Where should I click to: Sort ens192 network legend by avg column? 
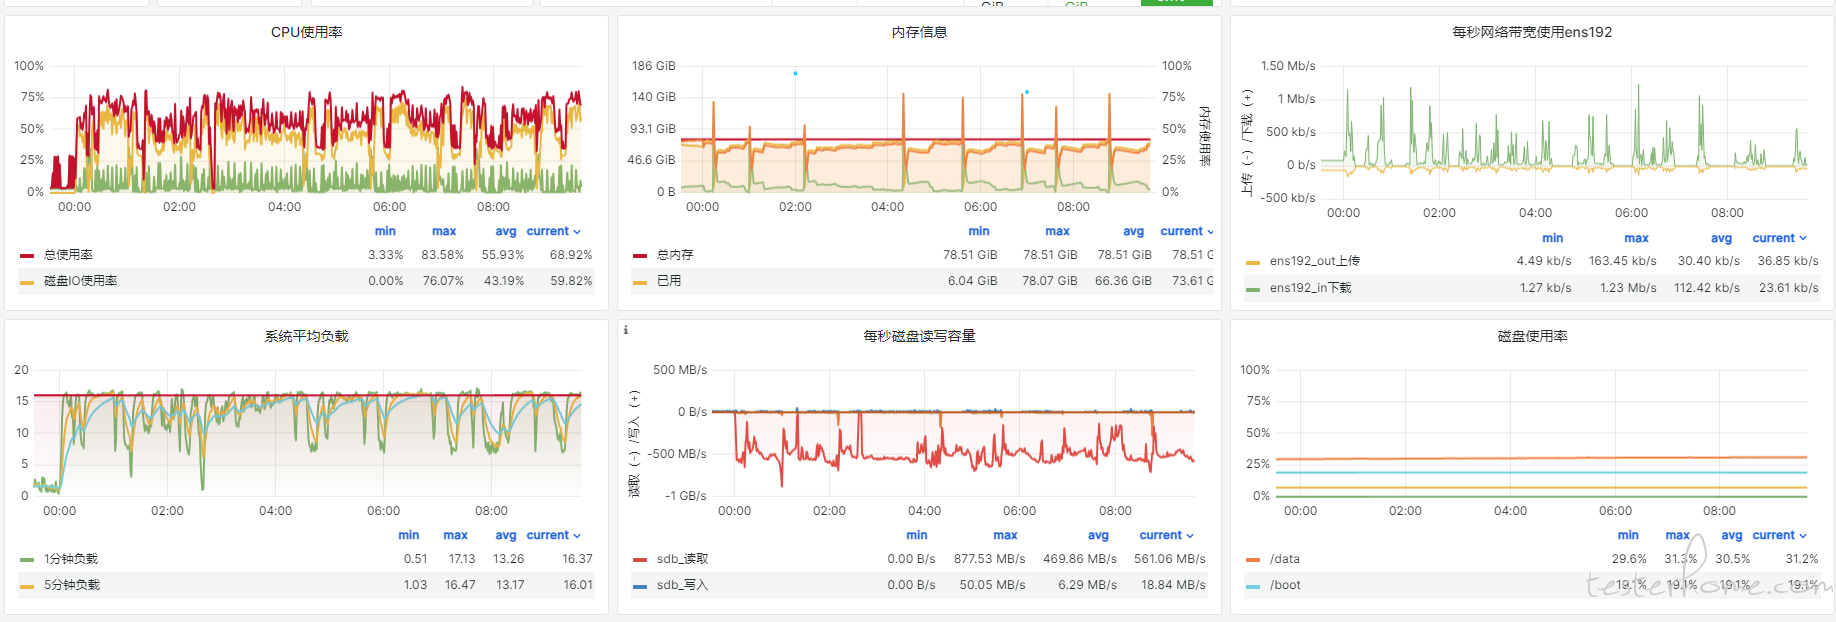[x=1721, y=238]
